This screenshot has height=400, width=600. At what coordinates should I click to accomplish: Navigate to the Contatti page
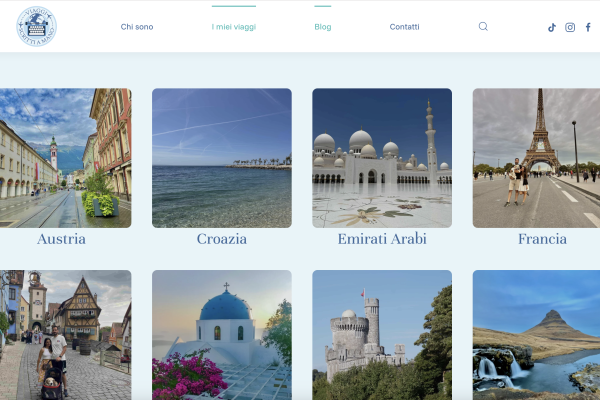click(x=404, y=27)
